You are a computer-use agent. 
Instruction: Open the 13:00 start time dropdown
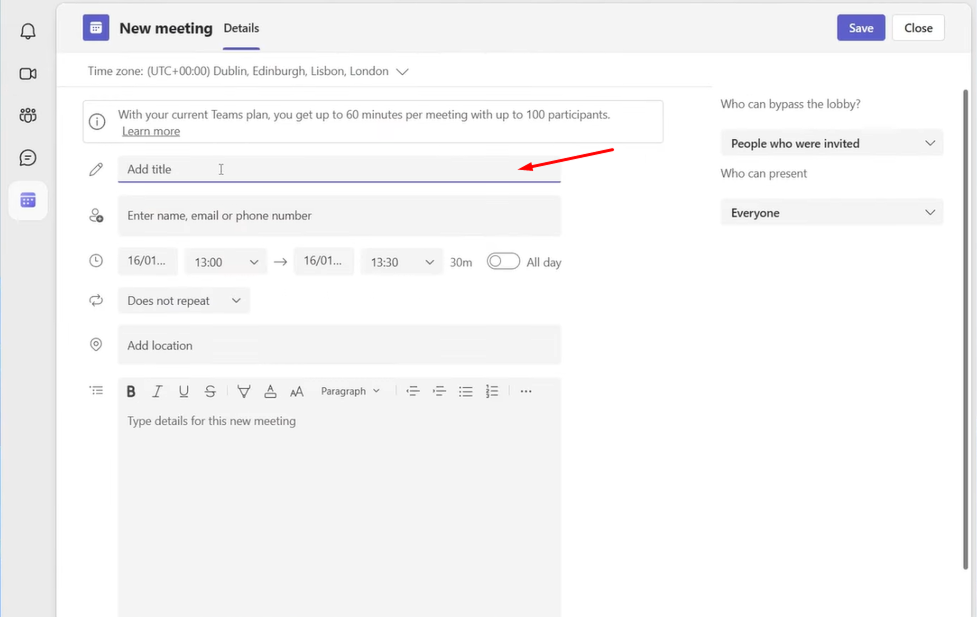(x=226, y=262)
